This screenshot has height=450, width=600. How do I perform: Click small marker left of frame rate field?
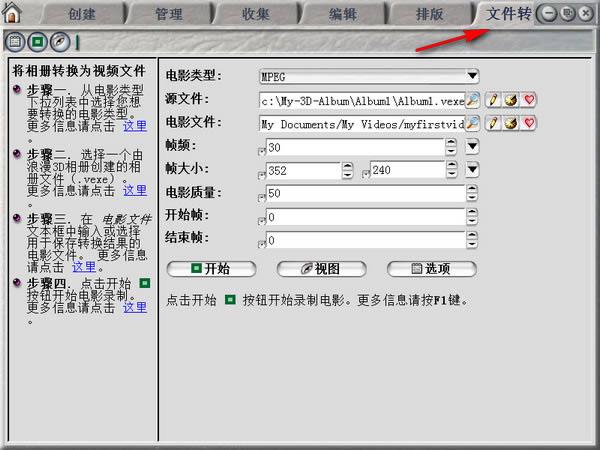[262, 152]
